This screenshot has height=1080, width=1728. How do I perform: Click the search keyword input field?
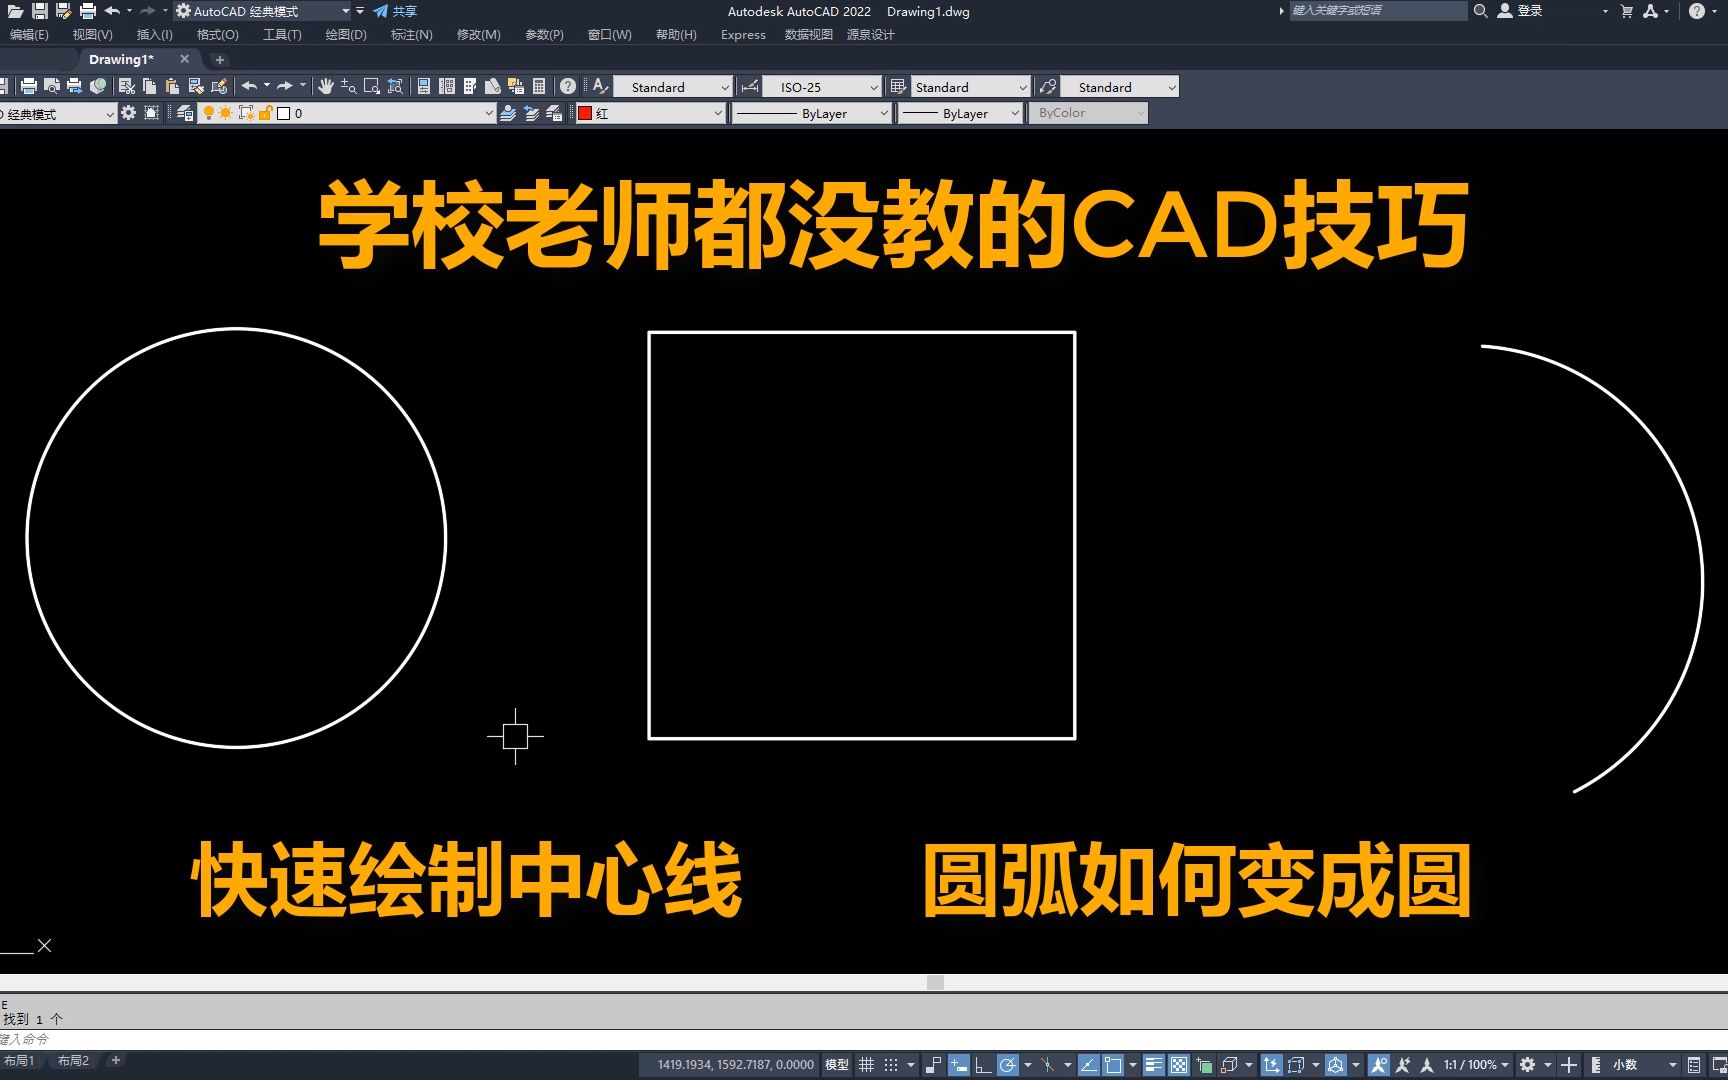click(x=1375, y=11)
